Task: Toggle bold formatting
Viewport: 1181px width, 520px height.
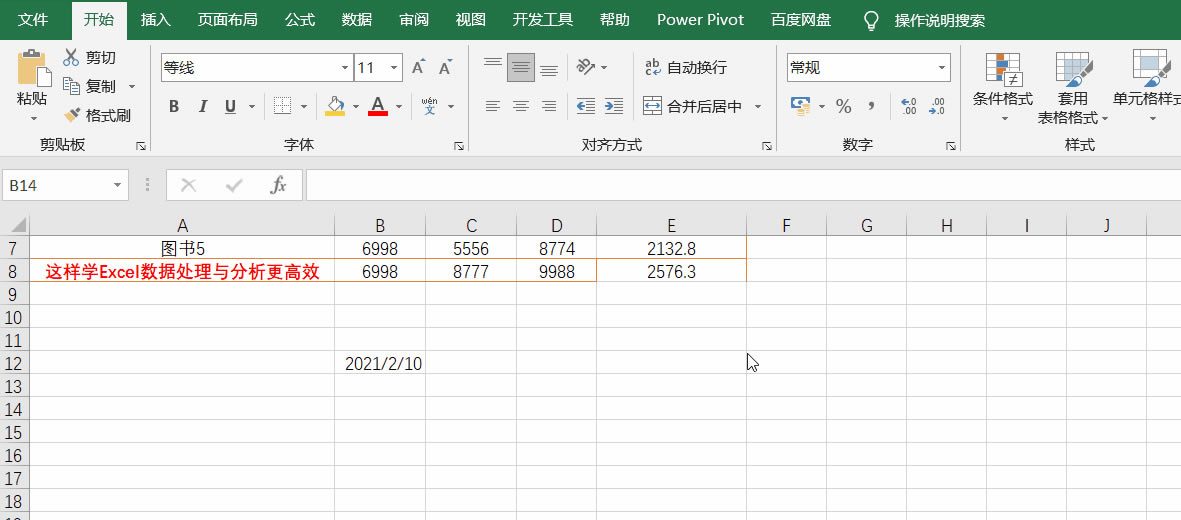Action: coord(174,106)
